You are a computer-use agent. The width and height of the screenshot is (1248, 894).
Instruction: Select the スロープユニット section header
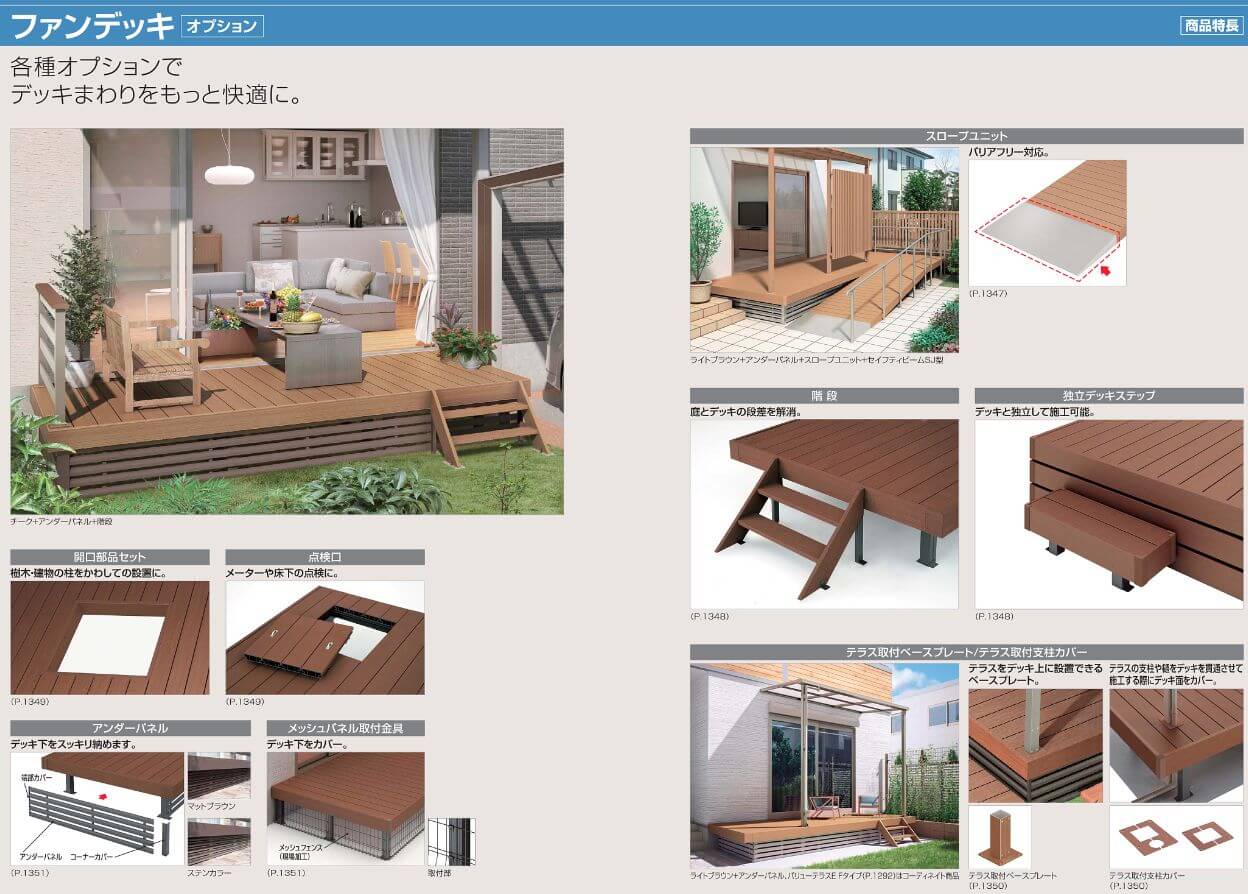tap(967, 136)
